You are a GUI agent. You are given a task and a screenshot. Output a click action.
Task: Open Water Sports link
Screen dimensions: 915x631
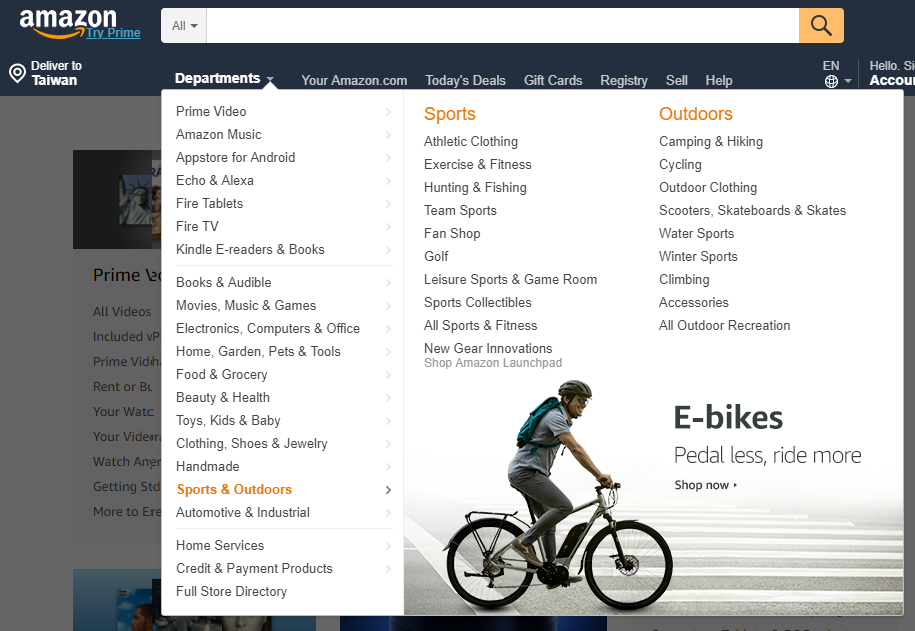coord(696,233)
